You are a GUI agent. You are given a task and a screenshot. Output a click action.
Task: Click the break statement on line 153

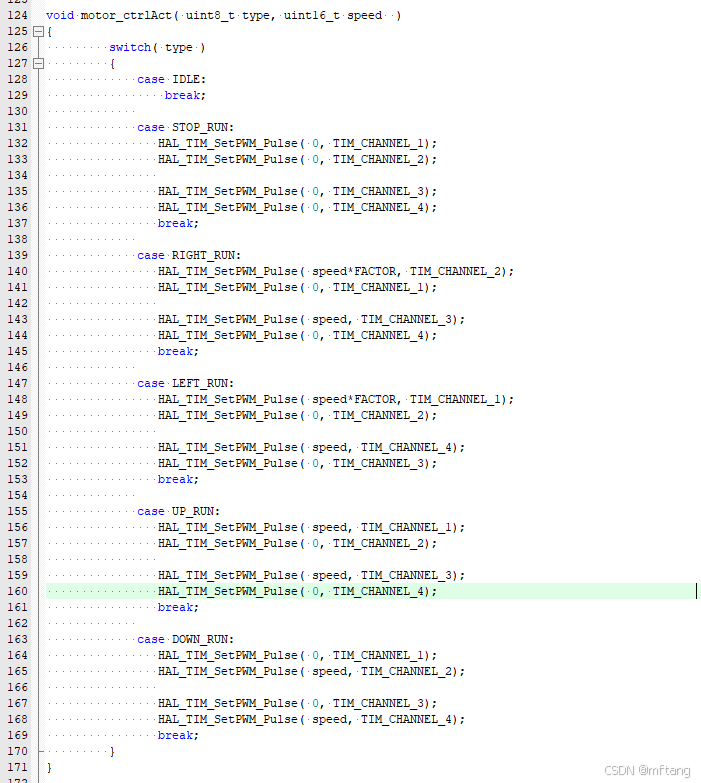tap(178, 479)
